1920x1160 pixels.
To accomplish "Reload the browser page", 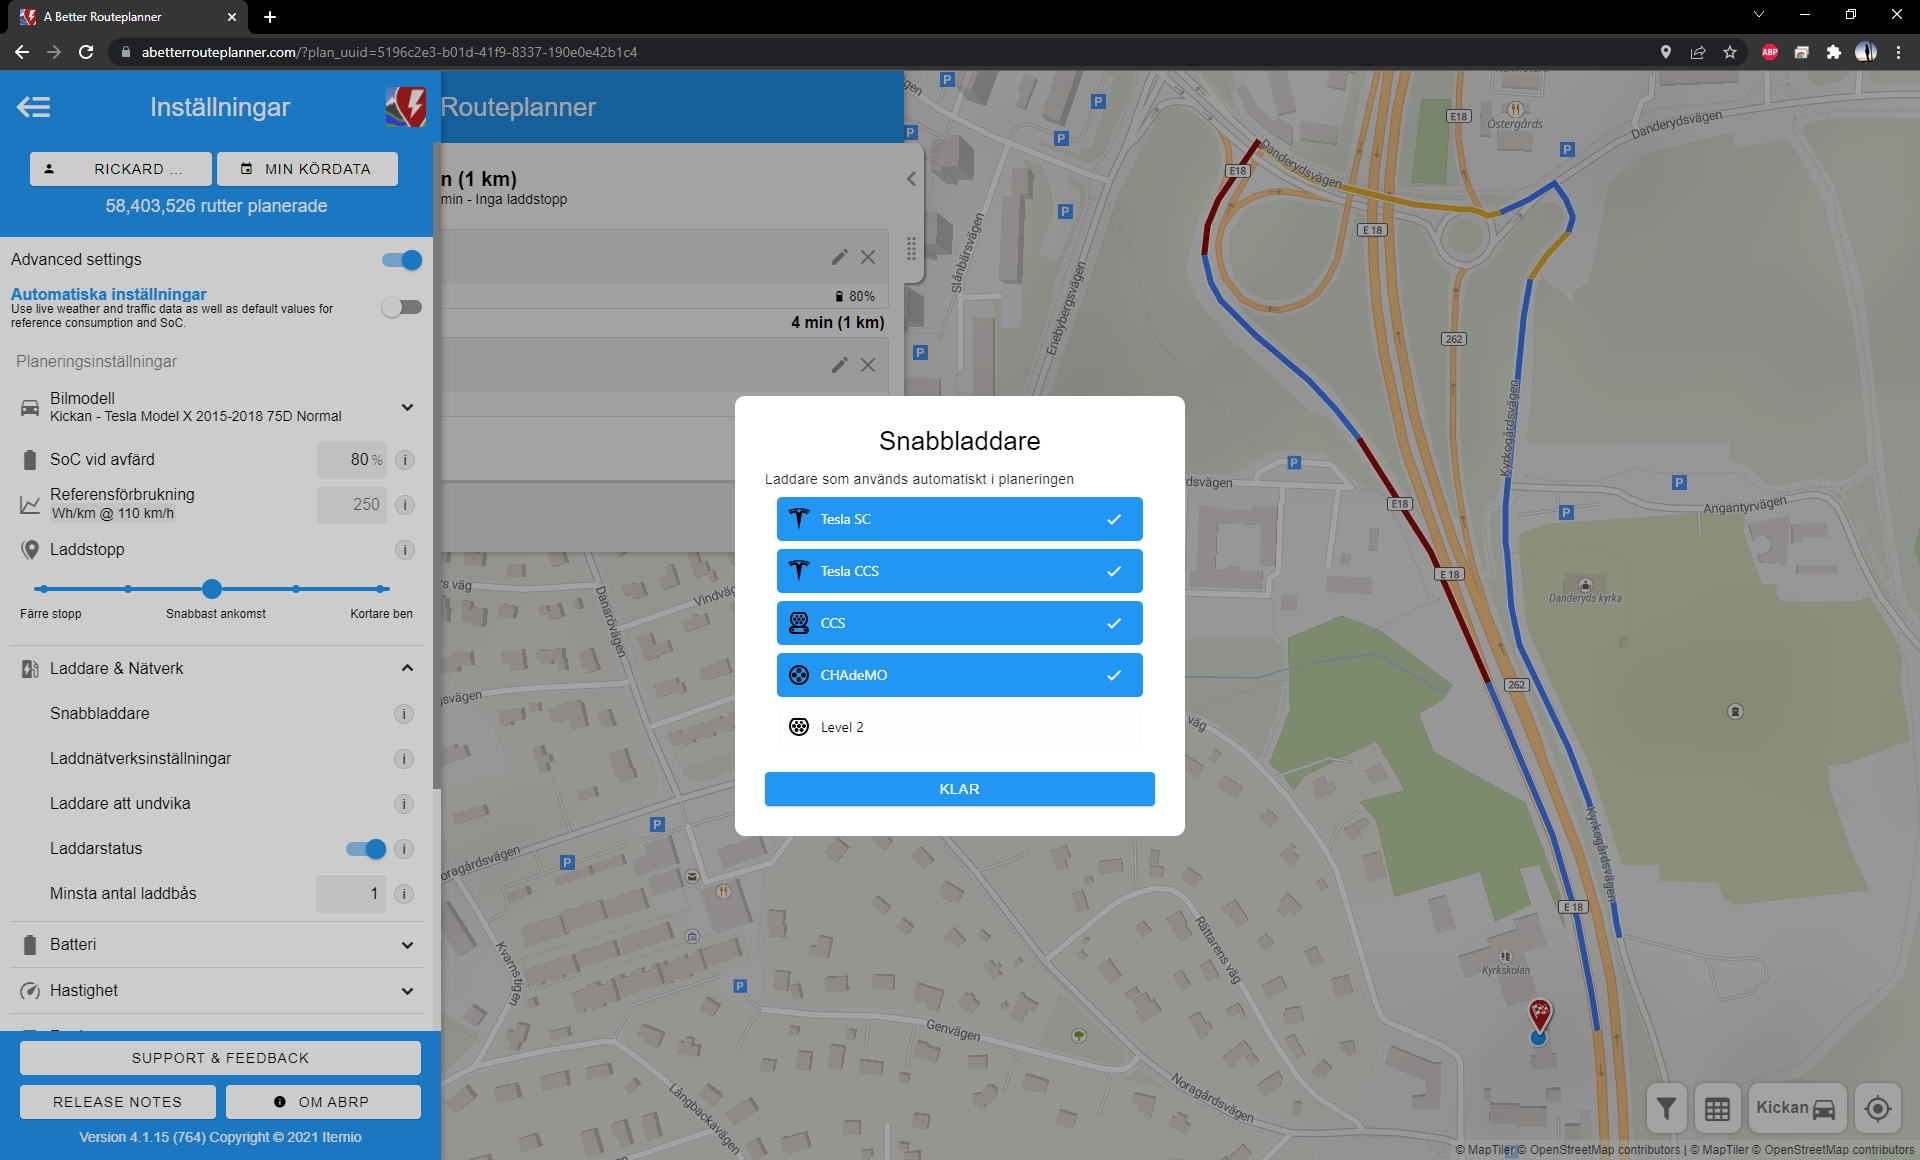I will (86, 52).
